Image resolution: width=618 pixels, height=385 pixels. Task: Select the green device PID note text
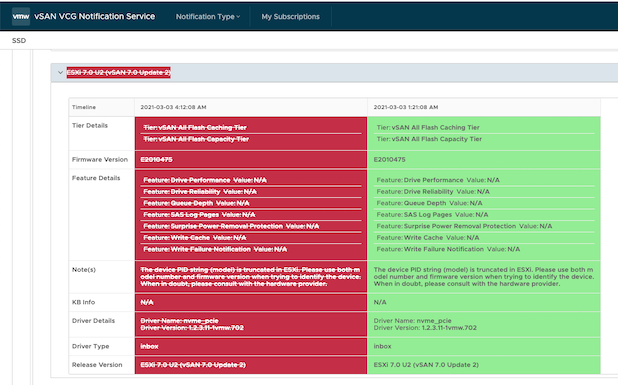point(484,277)
